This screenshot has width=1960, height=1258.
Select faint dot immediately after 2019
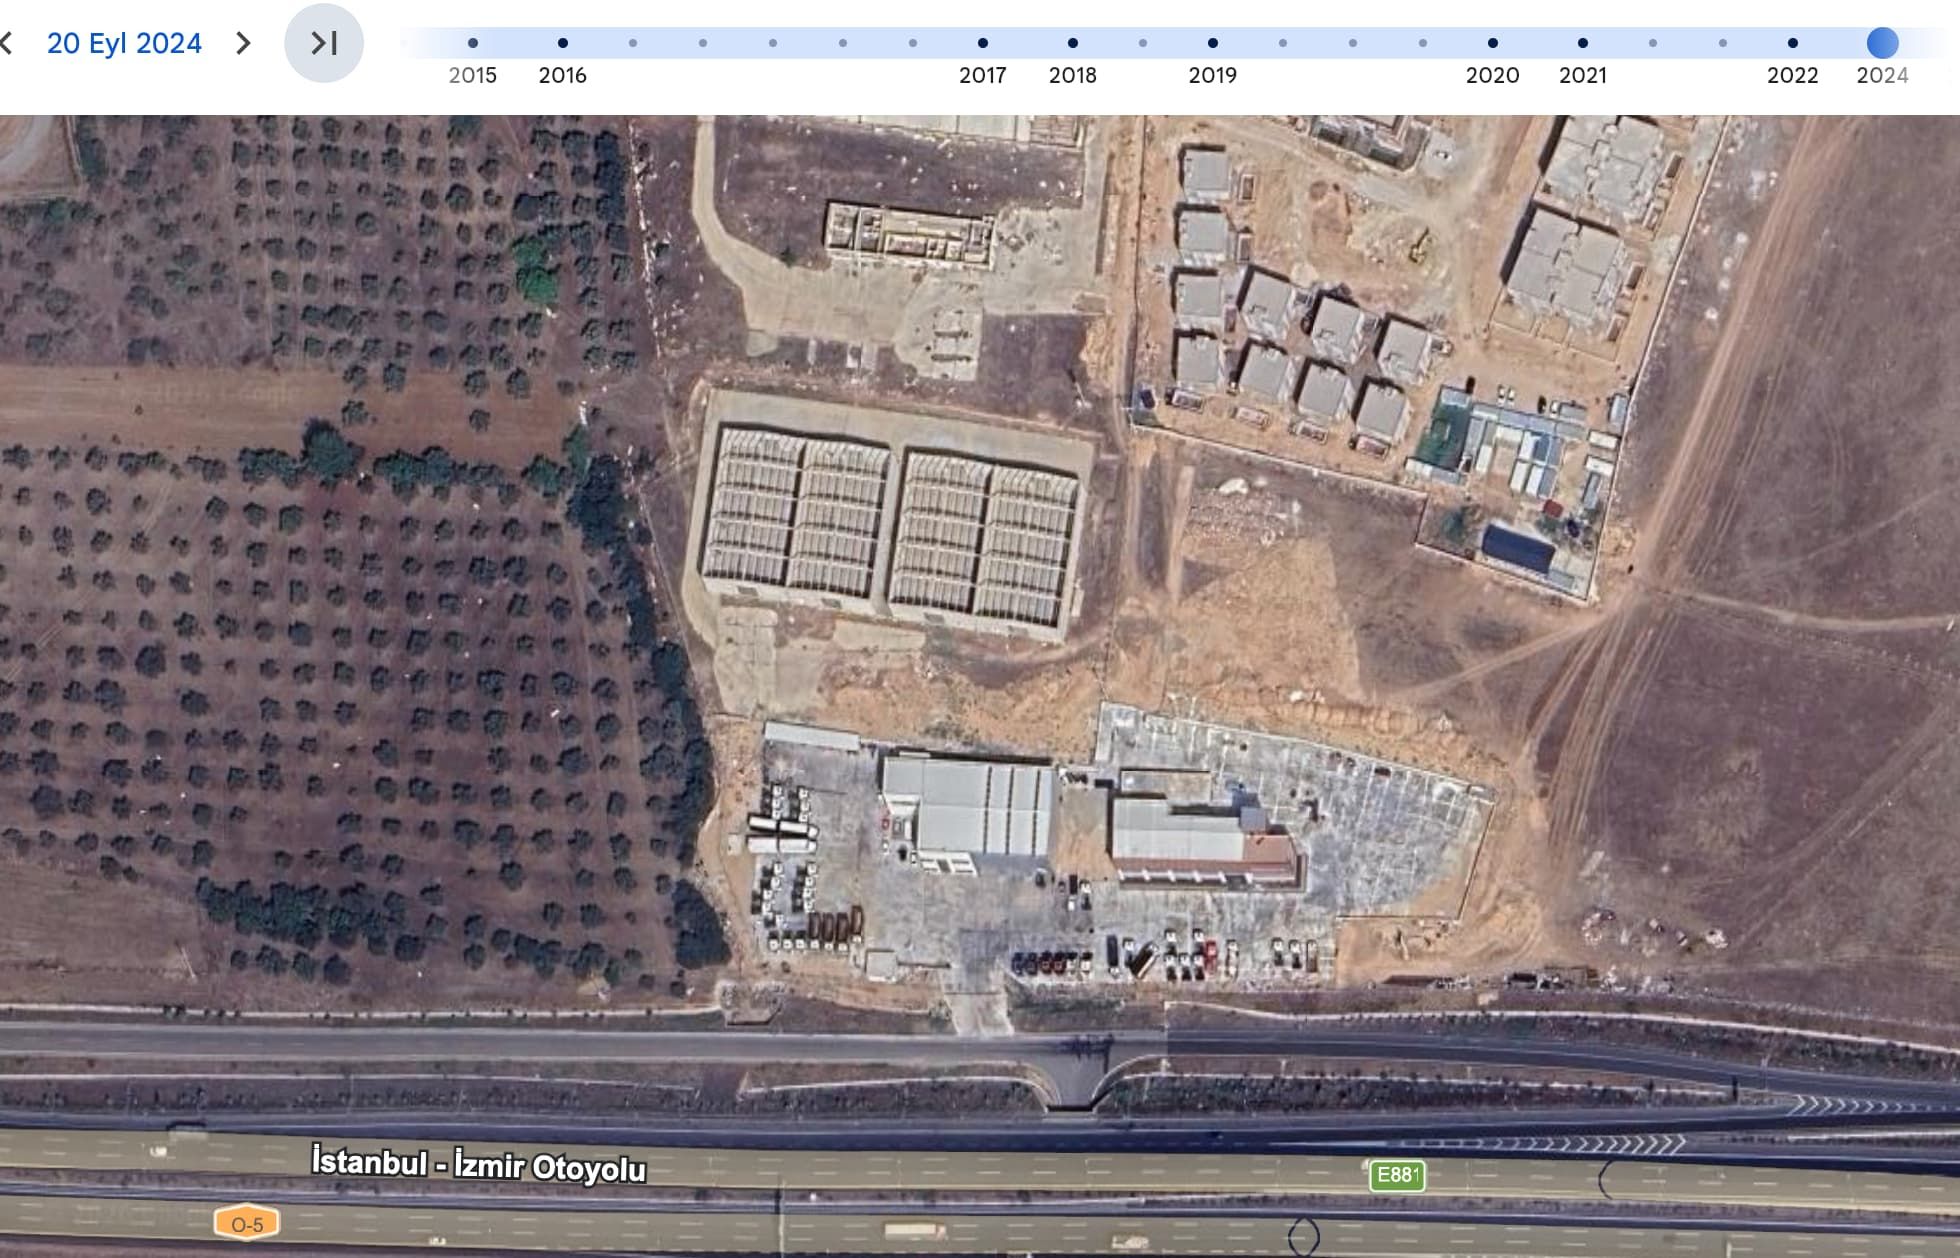point(1283,43)
